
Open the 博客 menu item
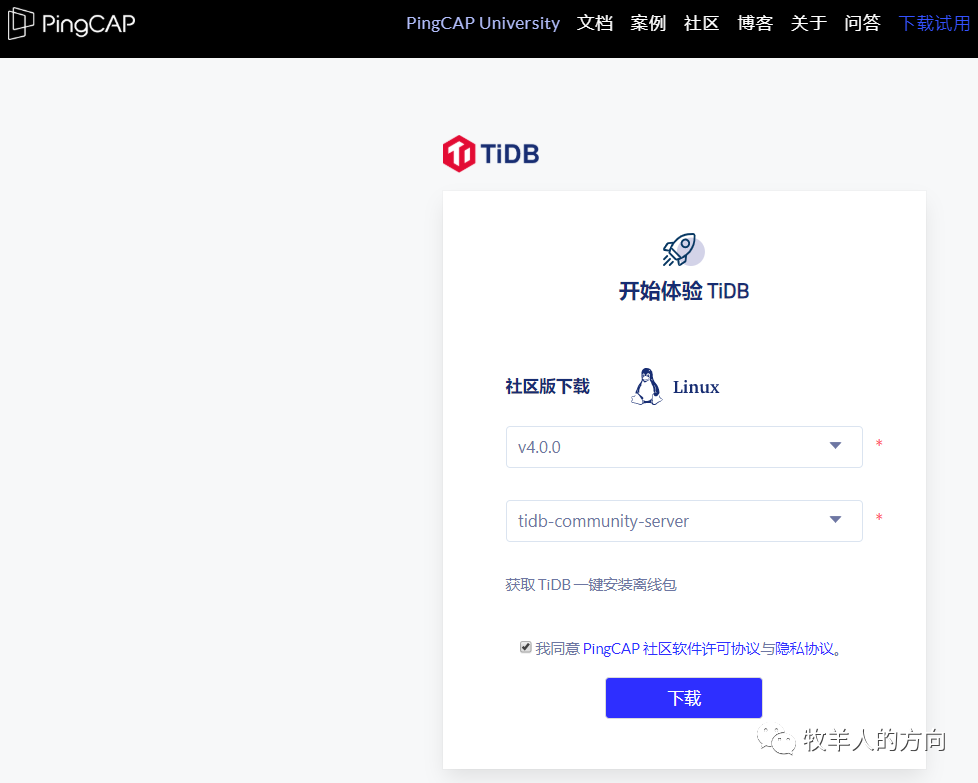[755, 23]
